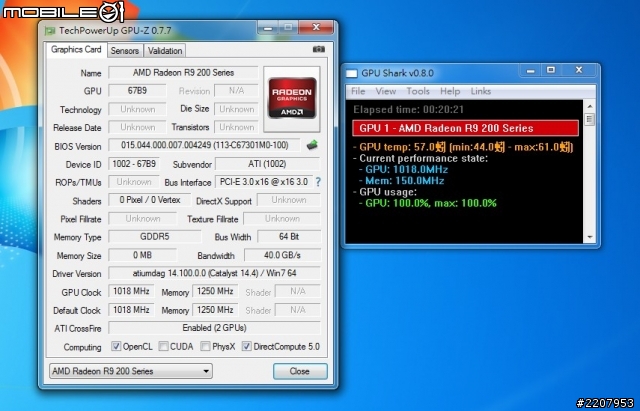Viewport: 640px width, 411px height.
Task: Minimize the GPU-Z window
Action: 268,28
